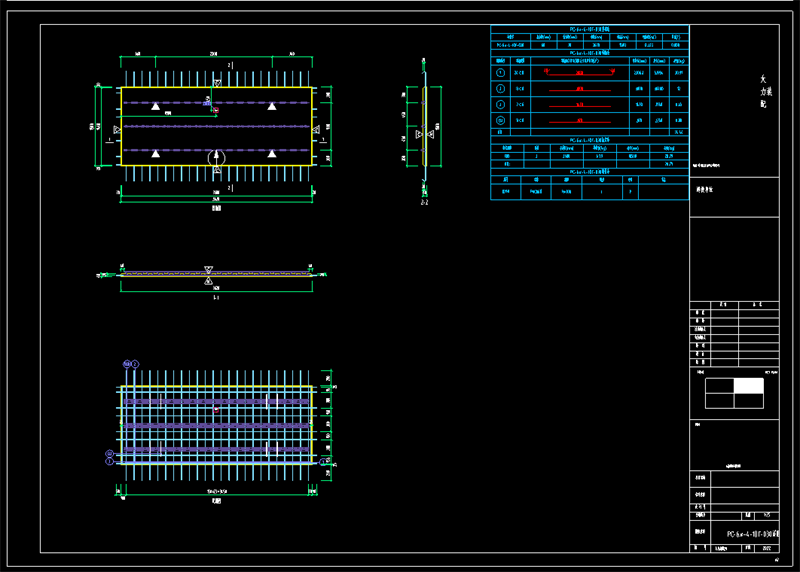Screen dimensions: 800x572
Task: Select the section cut mark "1" left of top plan
Action: coord(109,140)
